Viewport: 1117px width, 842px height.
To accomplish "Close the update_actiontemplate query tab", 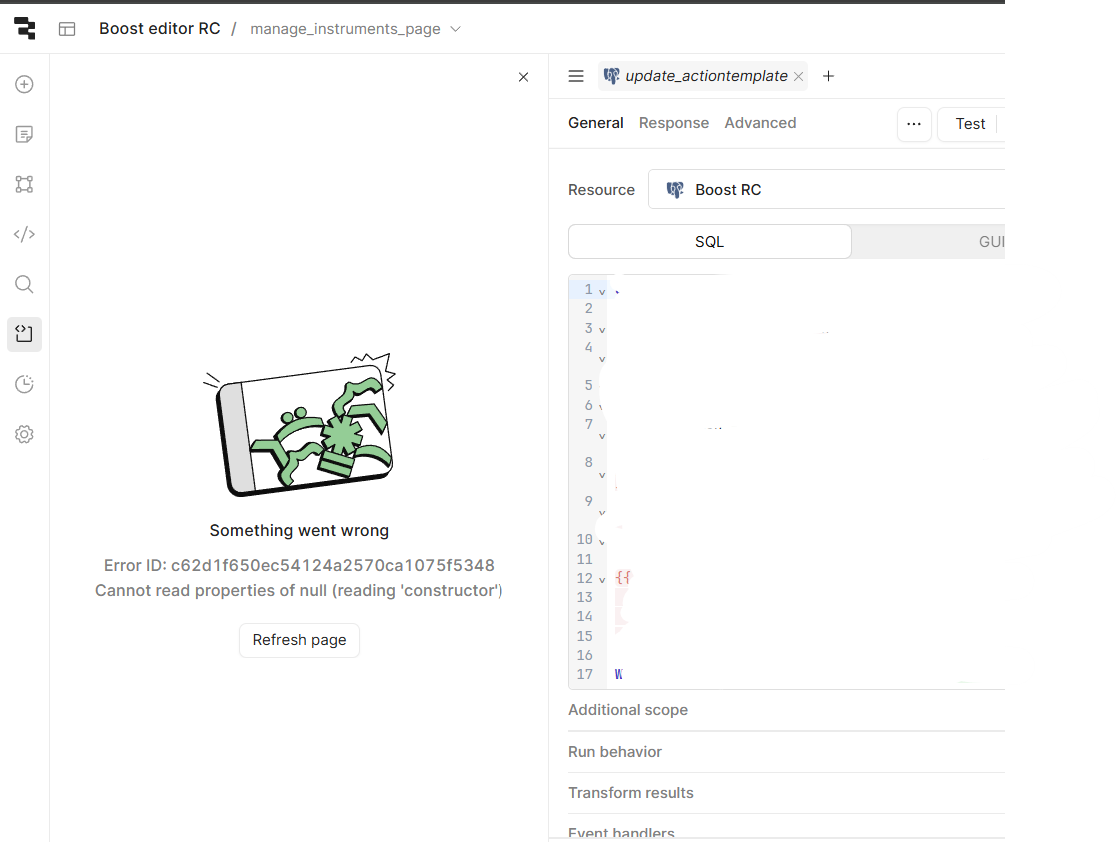I will 798,77.
